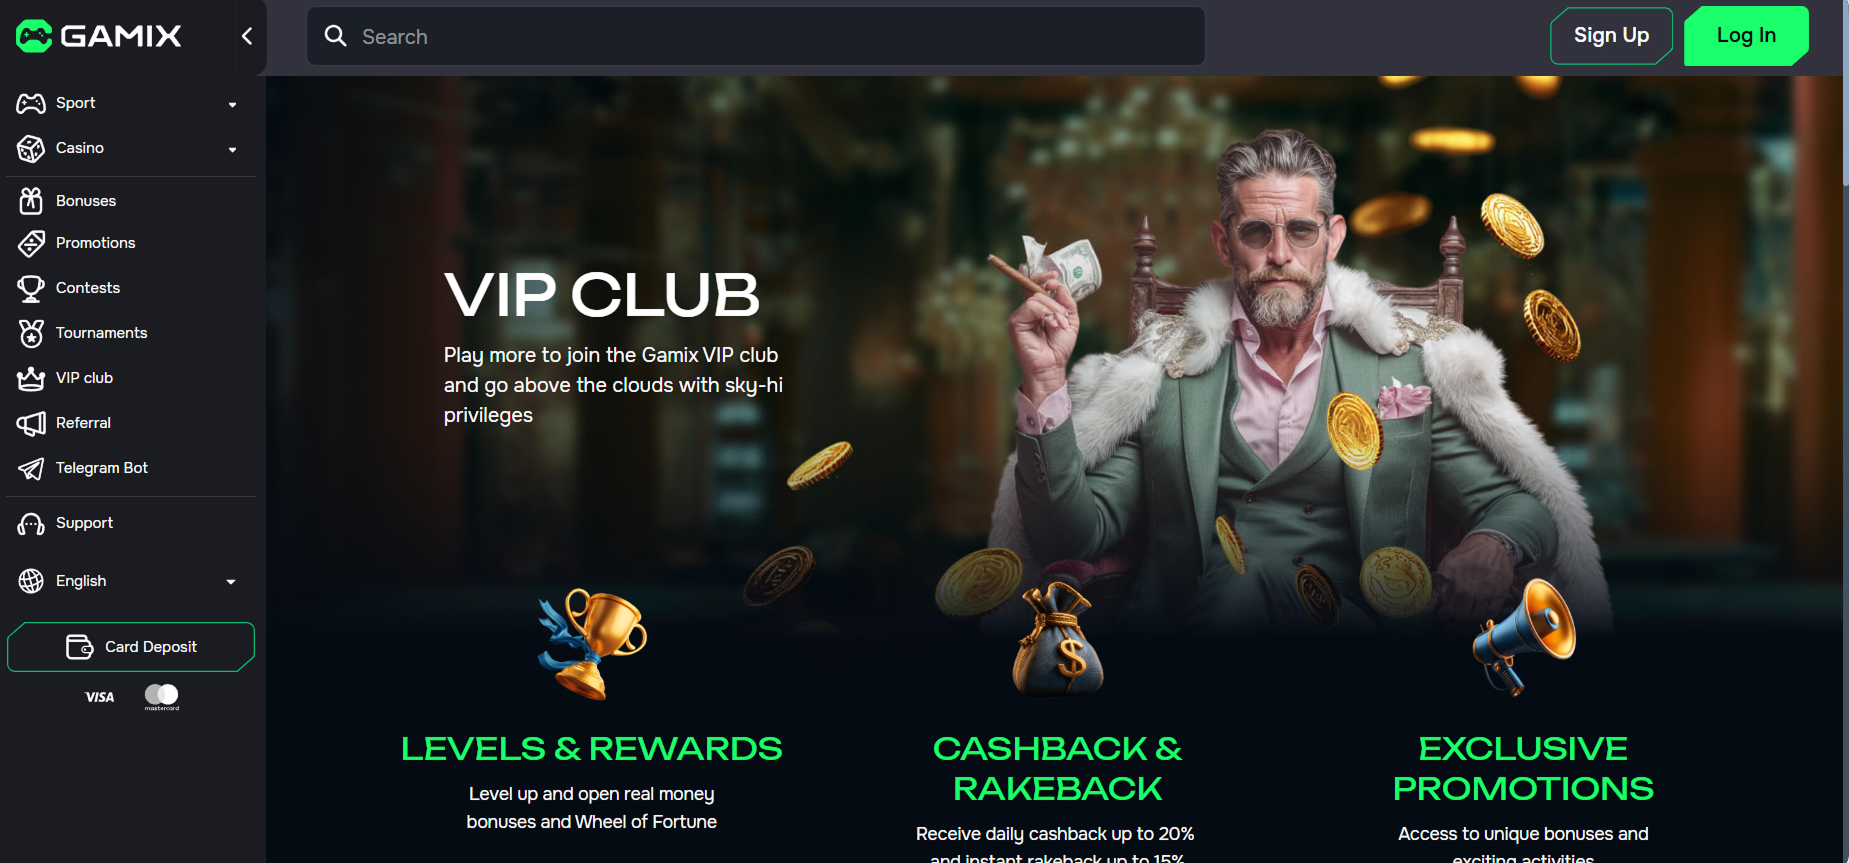Click the Contests trophy icon in sidebar

(31, 288)
